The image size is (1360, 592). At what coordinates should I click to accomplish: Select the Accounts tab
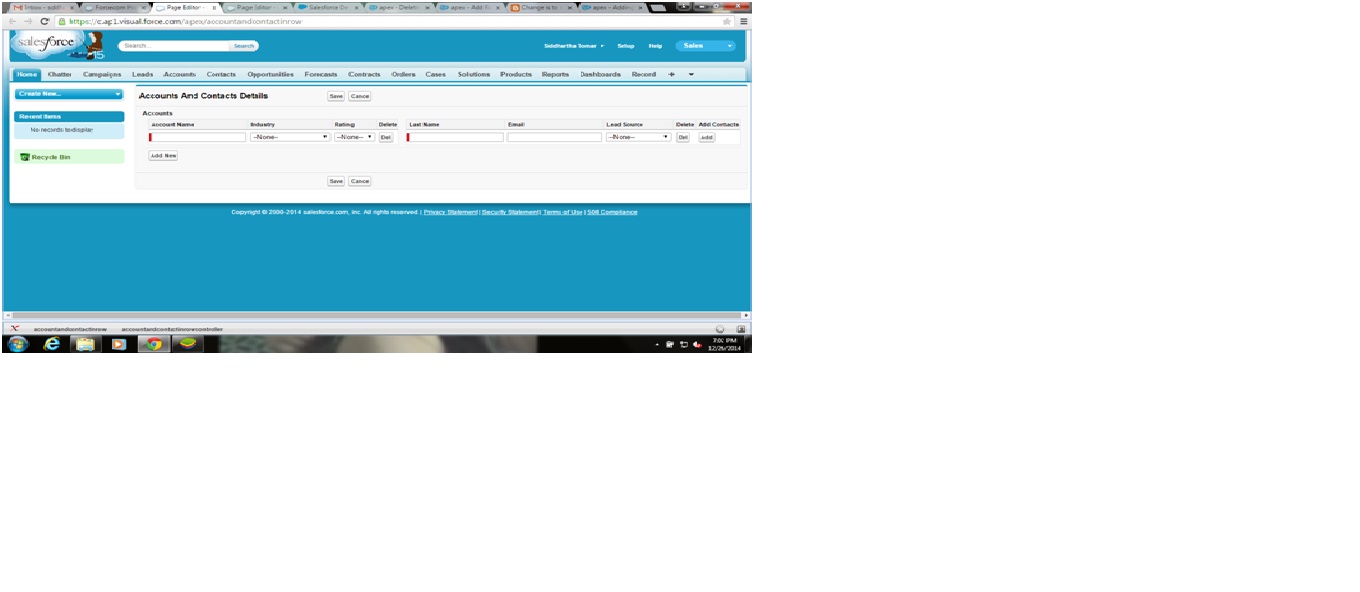click(180, 74)
